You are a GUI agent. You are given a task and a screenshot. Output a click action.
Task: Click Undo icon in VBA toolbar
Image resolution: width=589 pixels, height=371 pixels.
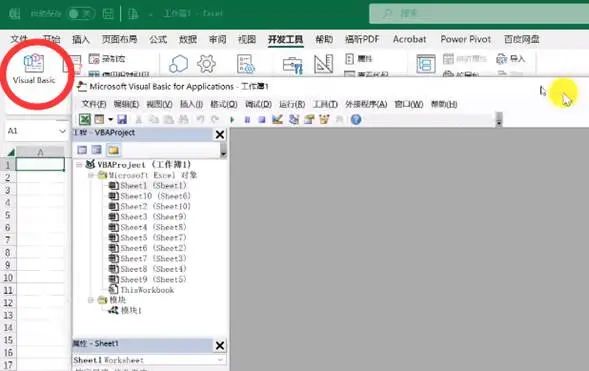pyautogui.click(x=200, y=119)
